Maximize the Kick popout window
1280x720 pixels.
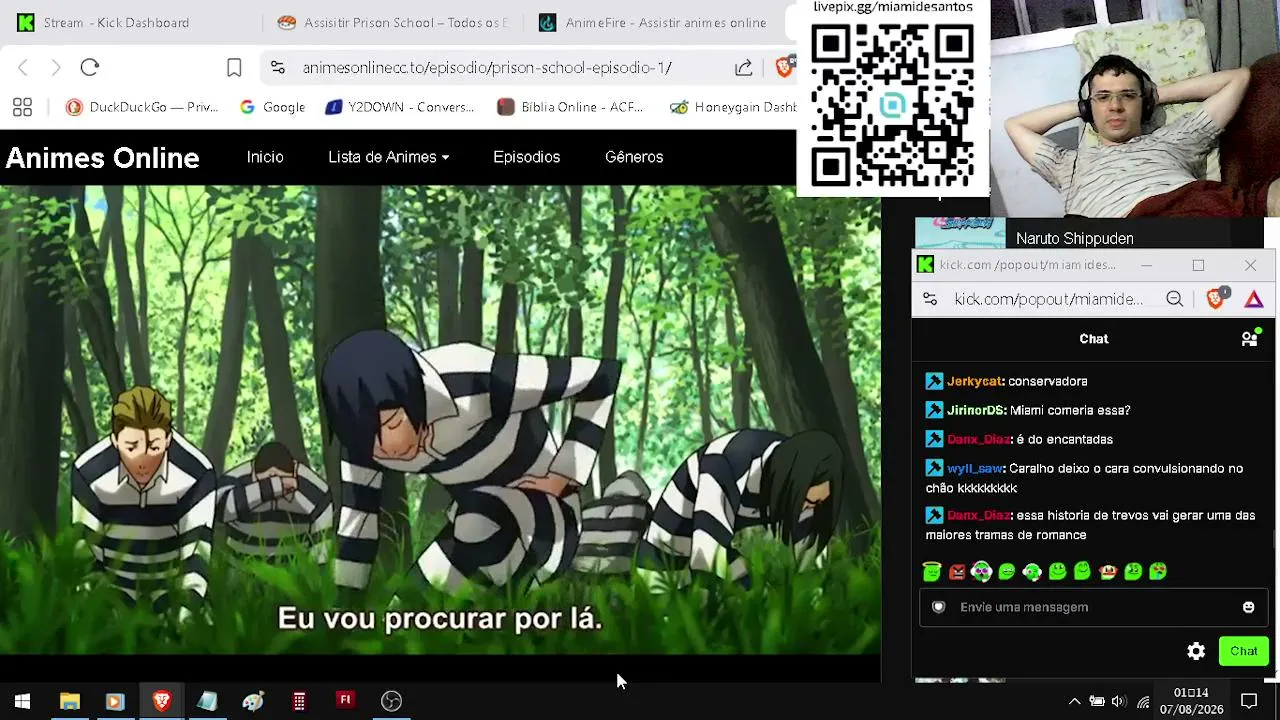[1198, 265]
